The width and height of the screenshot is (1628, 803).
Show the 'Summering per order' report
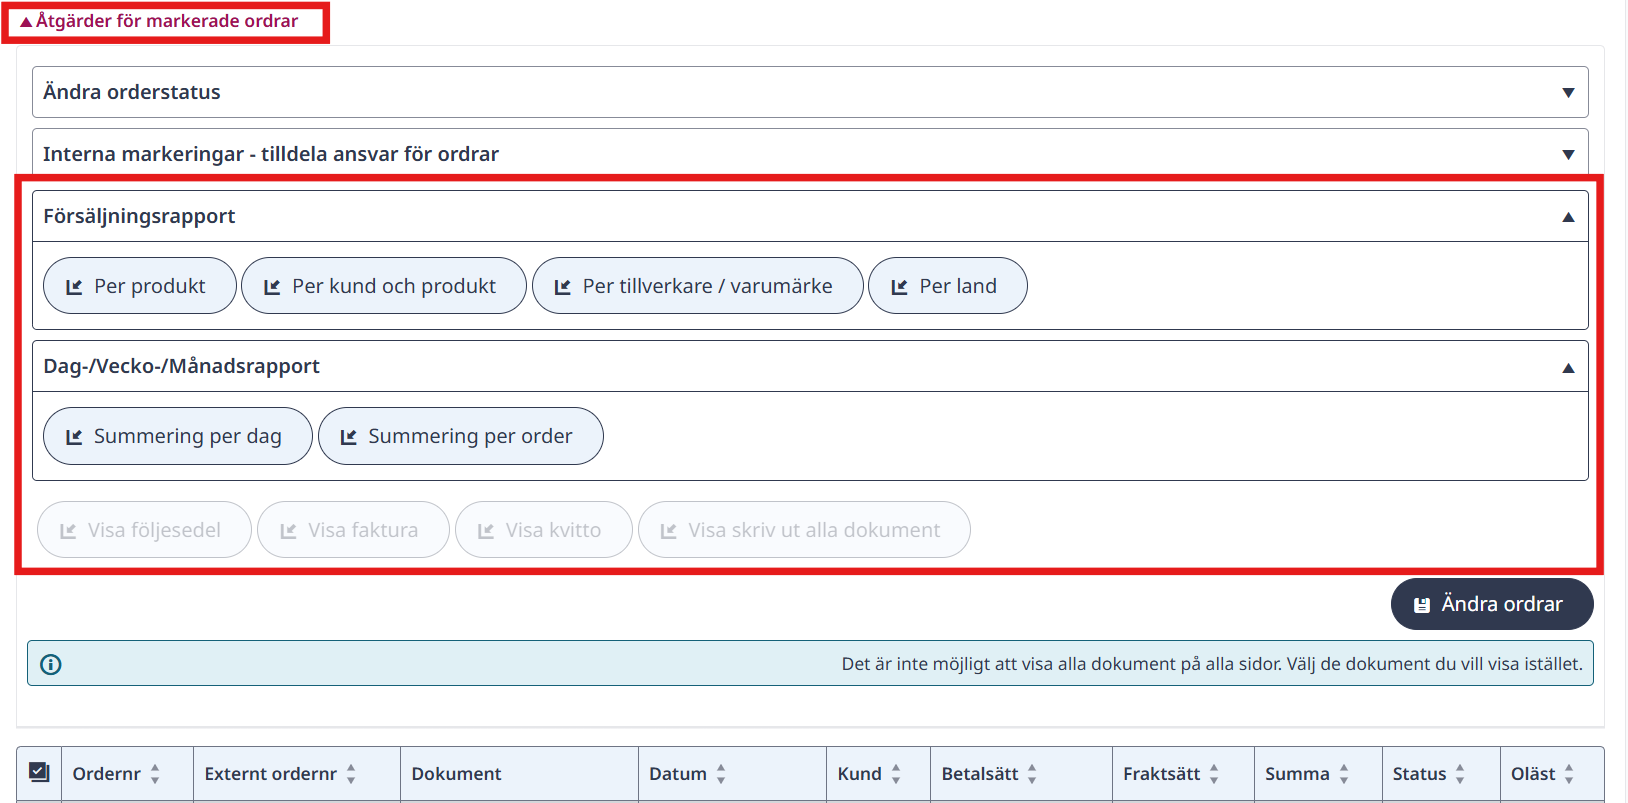tap(461, 436)
